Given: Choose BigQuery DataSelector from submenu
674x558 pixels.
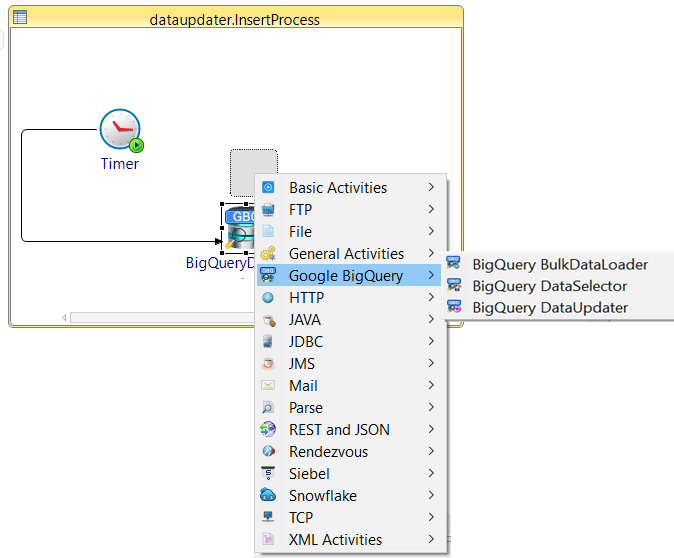Looking at the screenshot, I should click(x=549, y=286).
